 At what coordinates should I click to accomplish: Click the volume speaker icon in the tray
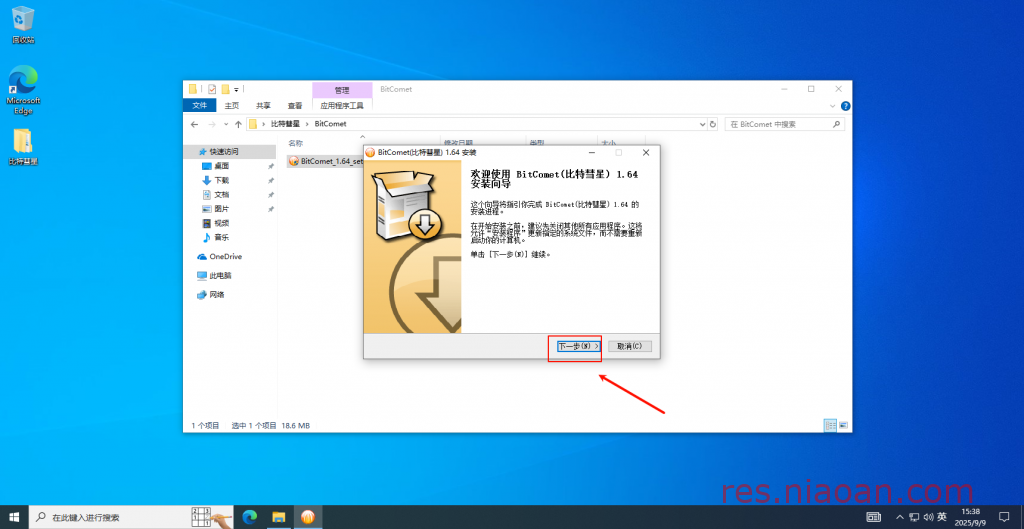tap(928, 517)
